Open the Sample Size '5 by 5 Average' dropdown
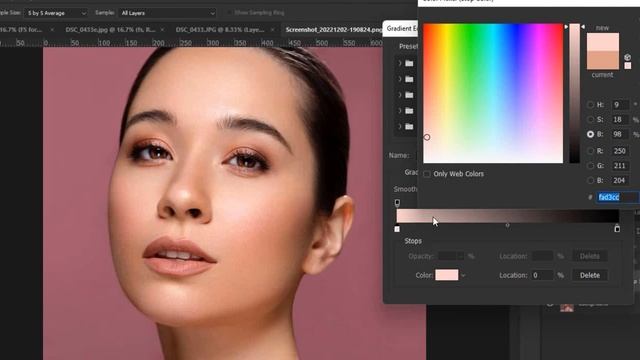This screenshot has width=640, height=360. [56, 13]
